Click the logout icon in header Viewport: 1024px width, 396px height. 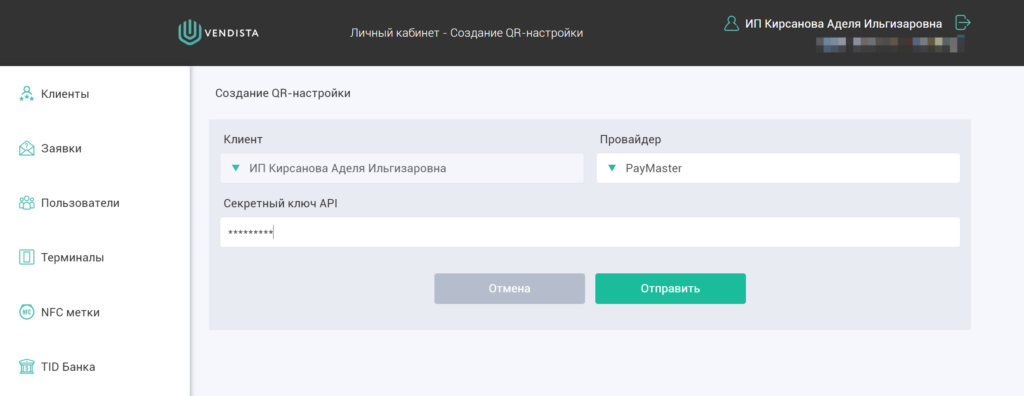pyautogui.click(x=963, y=23)
